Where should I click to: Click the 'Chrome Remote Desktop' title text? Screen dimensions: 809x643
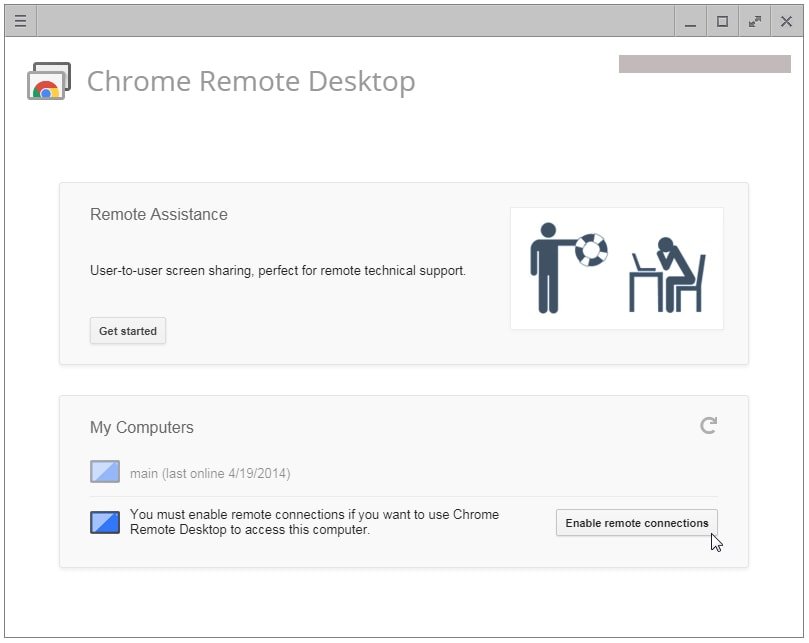(251, 81)
